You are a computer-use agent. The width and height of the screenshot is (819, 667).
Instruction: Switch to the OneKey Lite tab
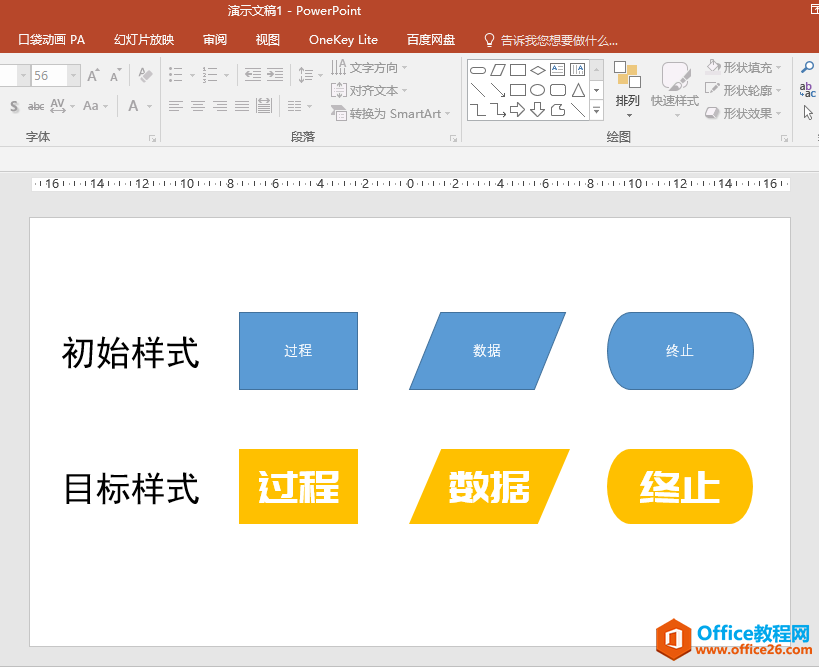pyautogui.click(x=343, y=40)
